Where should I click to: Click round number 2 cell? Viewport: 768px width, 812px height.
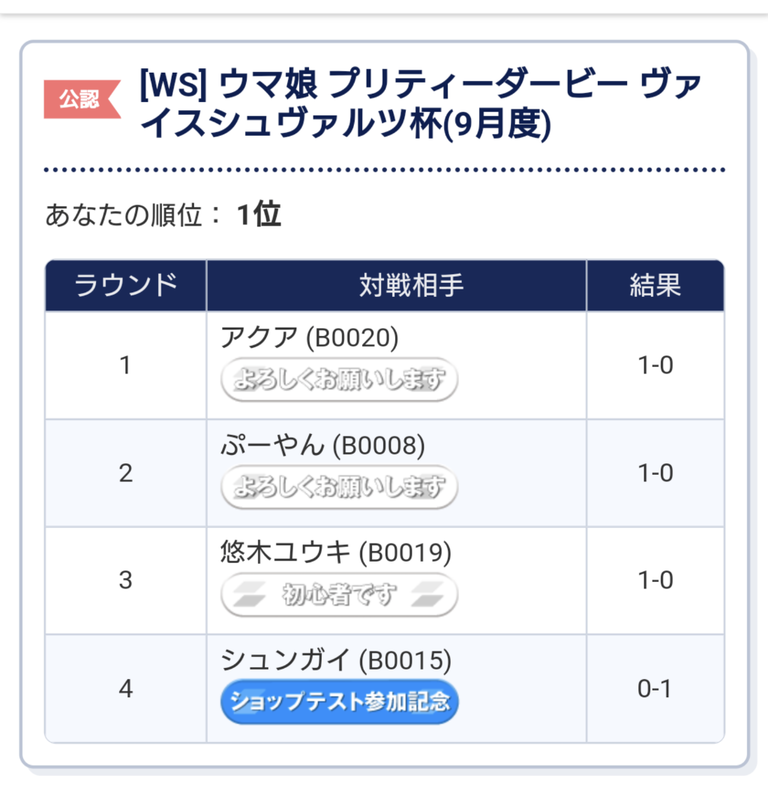coord(126,473)
